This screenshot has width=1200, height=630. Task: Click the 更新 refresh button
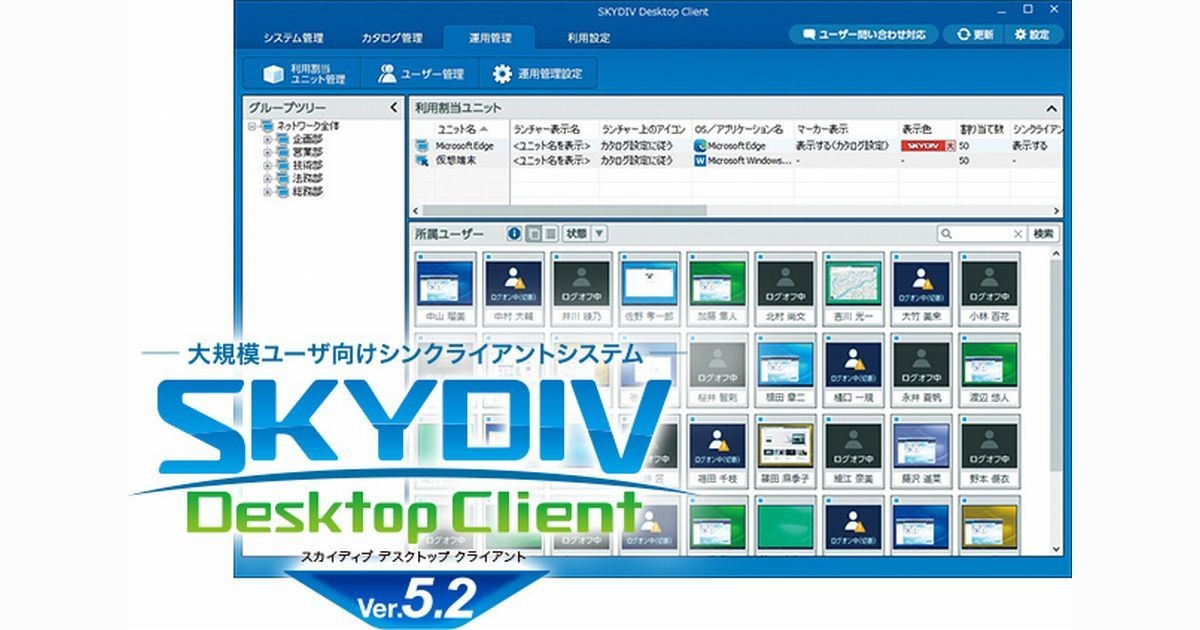click(975, 34)
